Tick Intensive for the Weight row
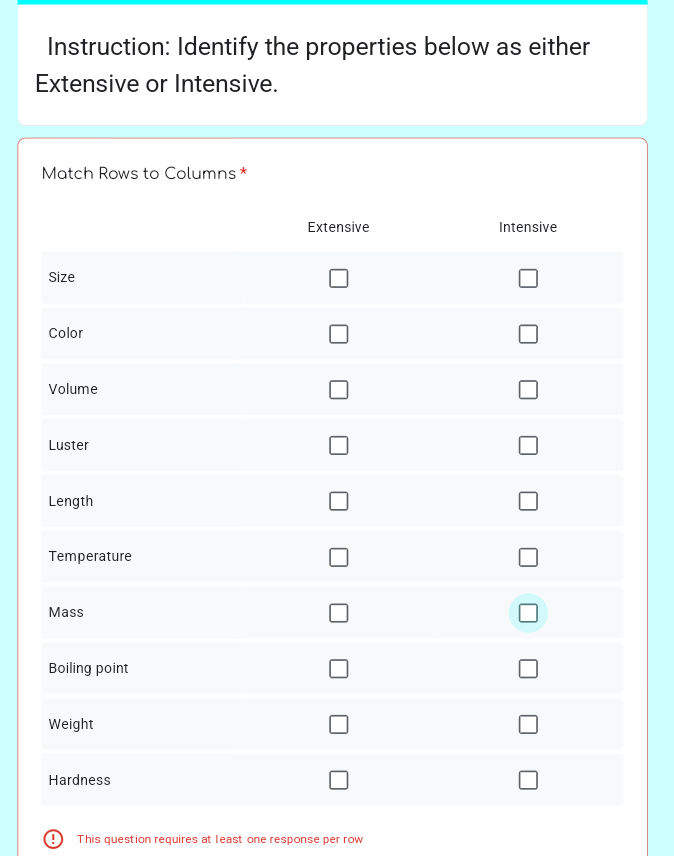Viewport: 674px width, 856px height. [528, 724]
